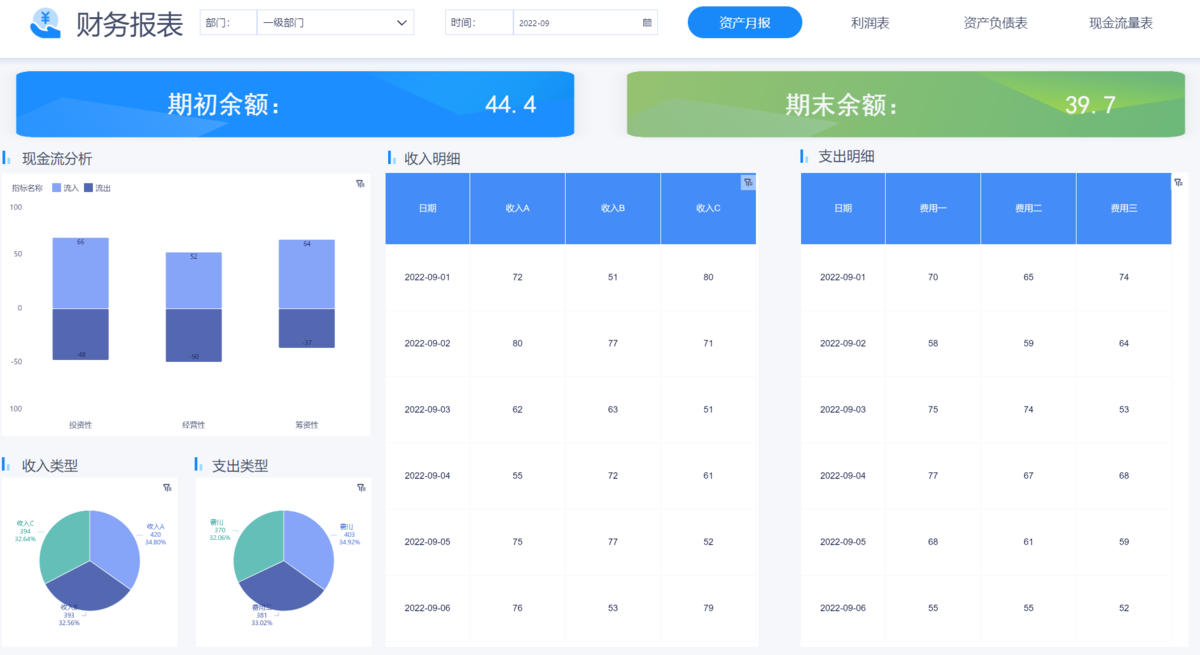Click the 收入B column header
This screenshot has width=1200, height=655.
pos(613,208)
